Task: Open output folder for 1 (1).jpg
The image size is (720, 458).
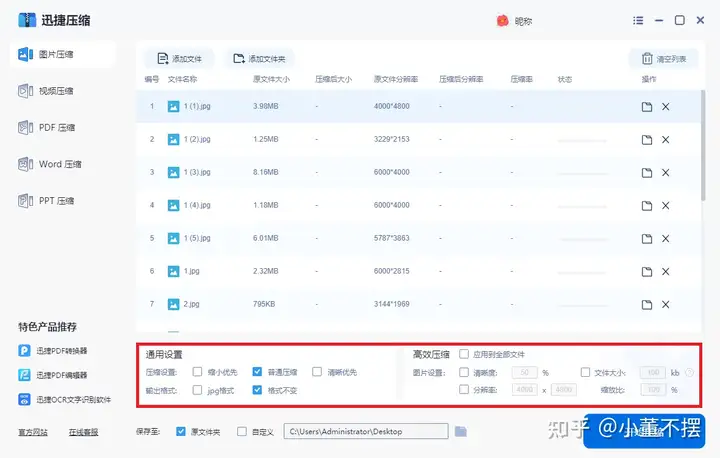Action: pos(647,107)
